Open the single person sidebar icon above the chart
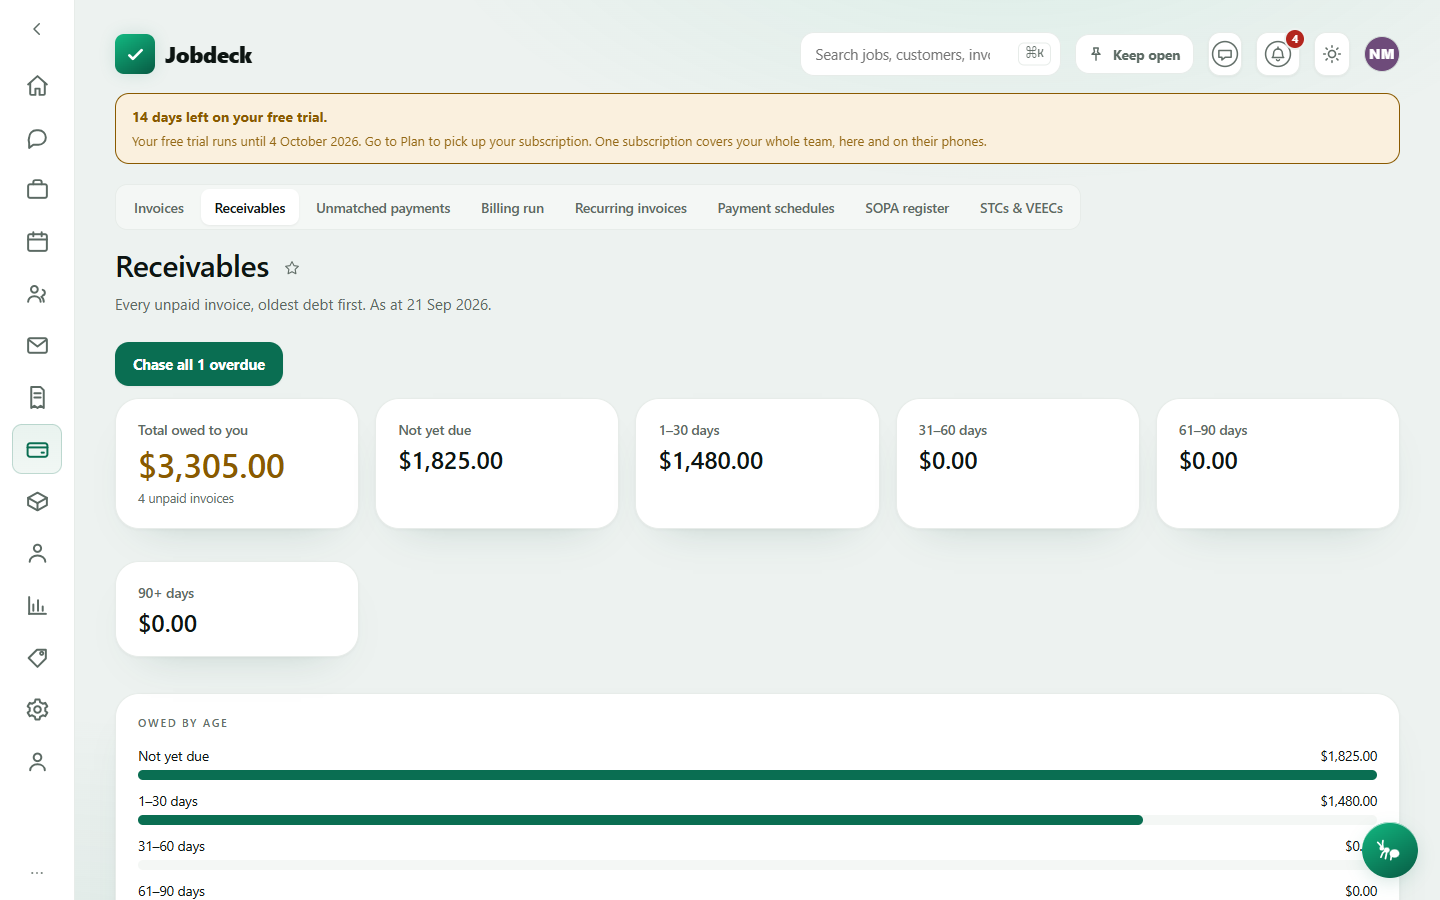Viewport: 1440px width, 900px height. pyautogui.click(x=37, y=554)
